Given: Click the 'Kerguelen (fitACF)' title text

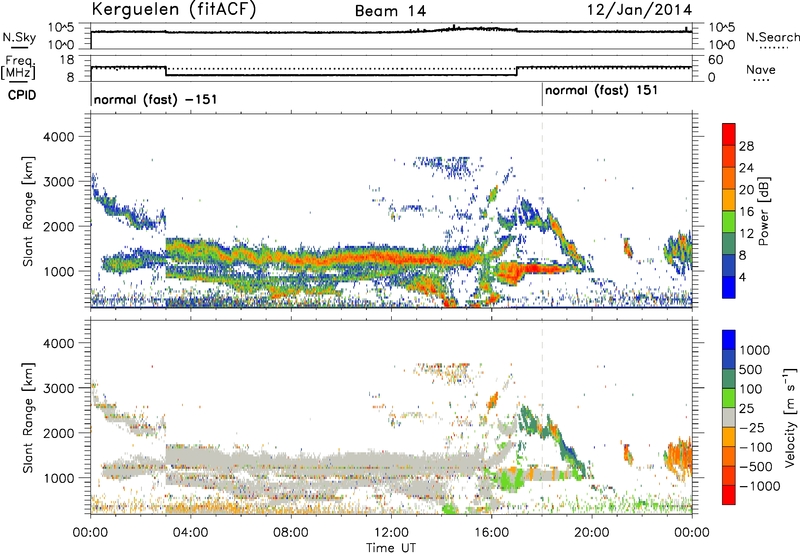Looking at the screenshot, I should 173,10.
